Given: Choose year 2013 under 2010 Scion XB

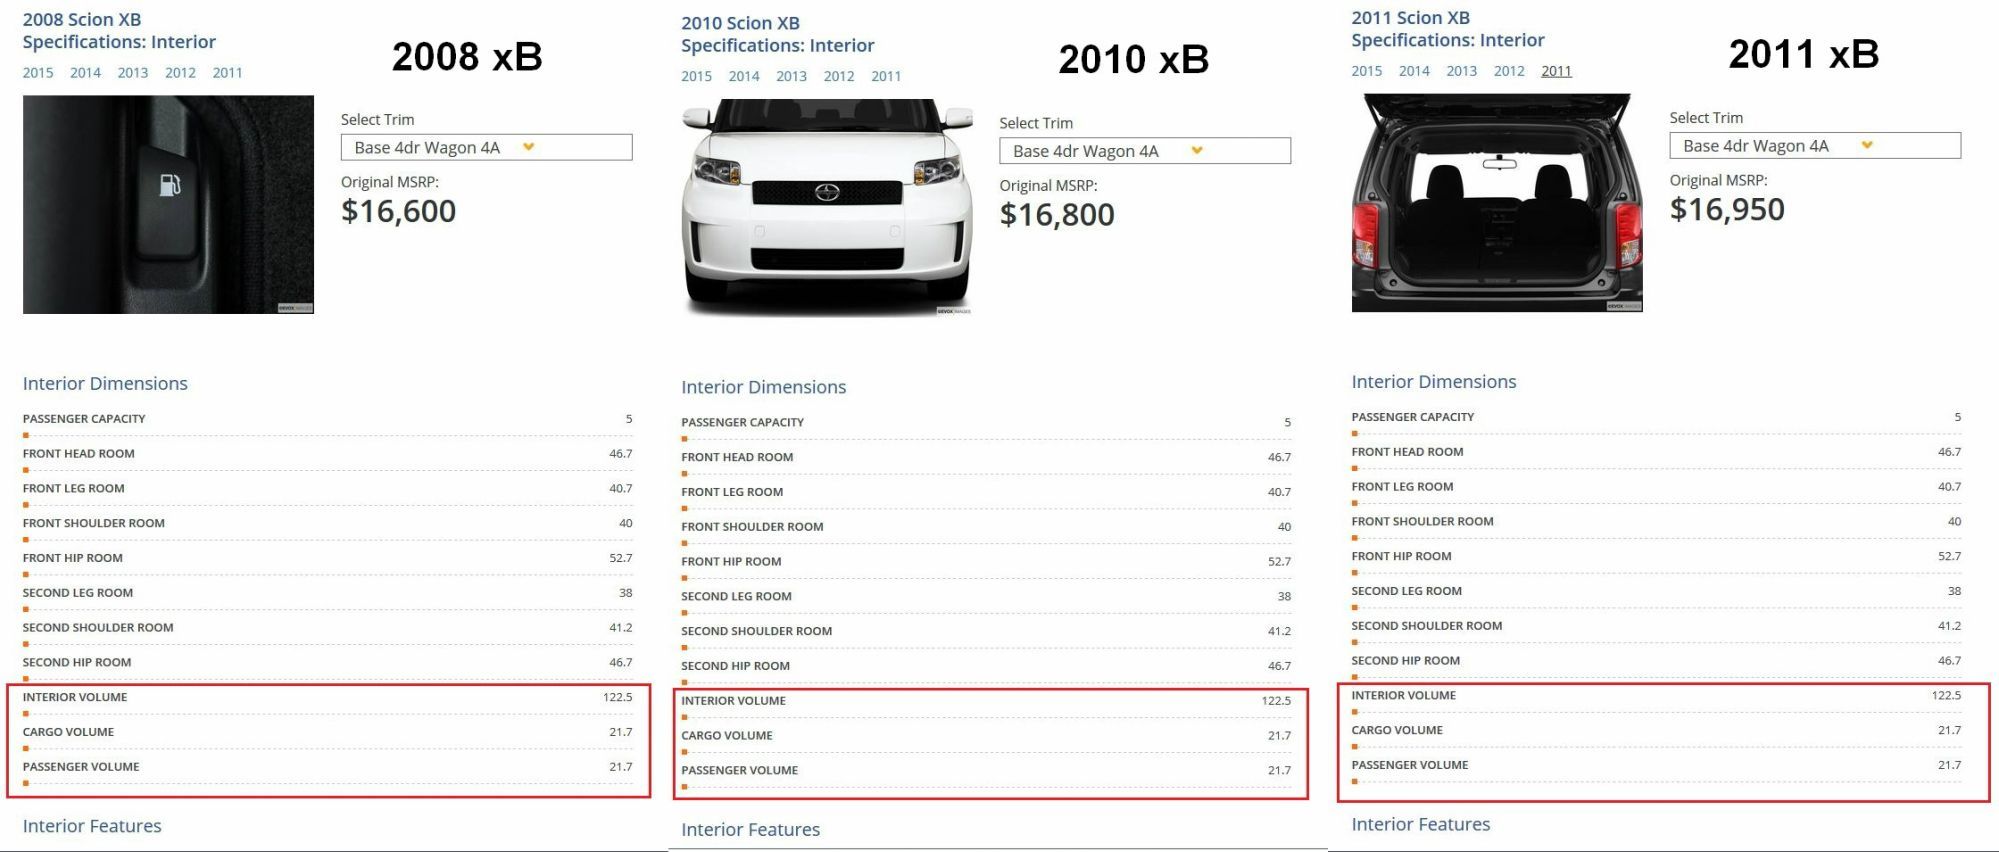Looking at the screenshot, I should pyautogui.click(x=791, y=76).
